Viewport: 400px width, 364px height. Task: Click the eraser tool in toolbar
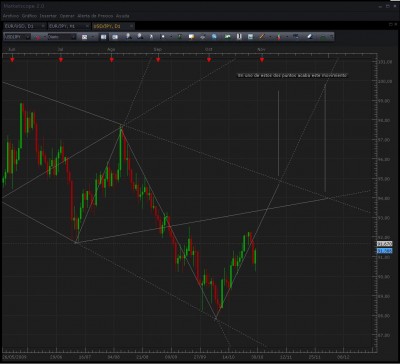[x=310, y=37]
